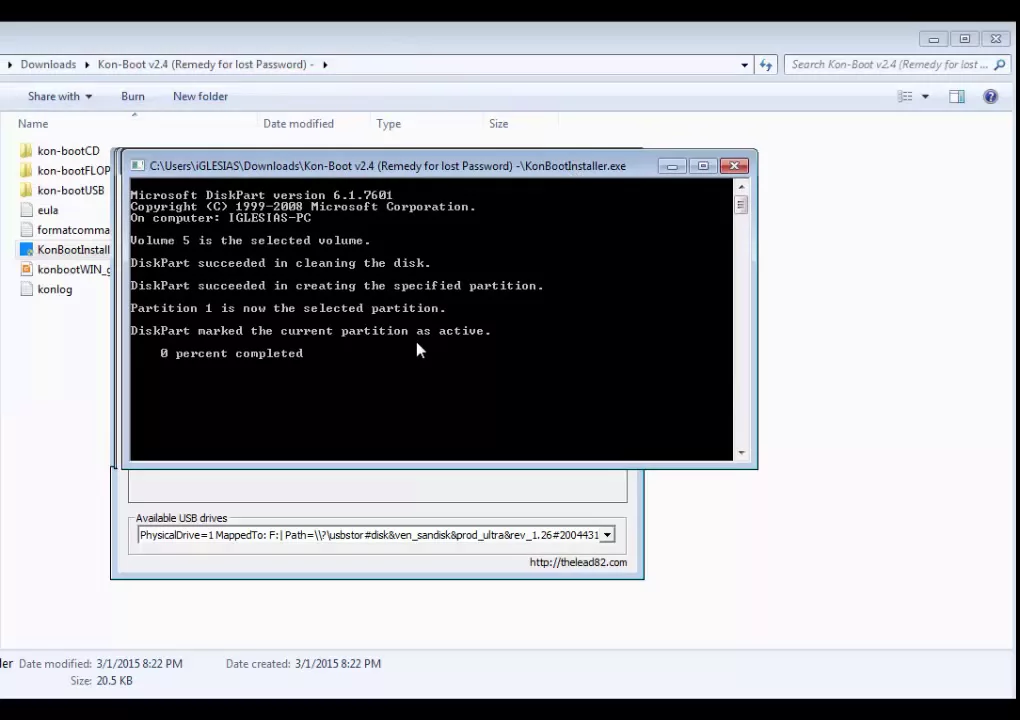Click Burn in the Explorer toolbar
The height and width of the screenshot is (720, 1020).
tap(133, 96)
